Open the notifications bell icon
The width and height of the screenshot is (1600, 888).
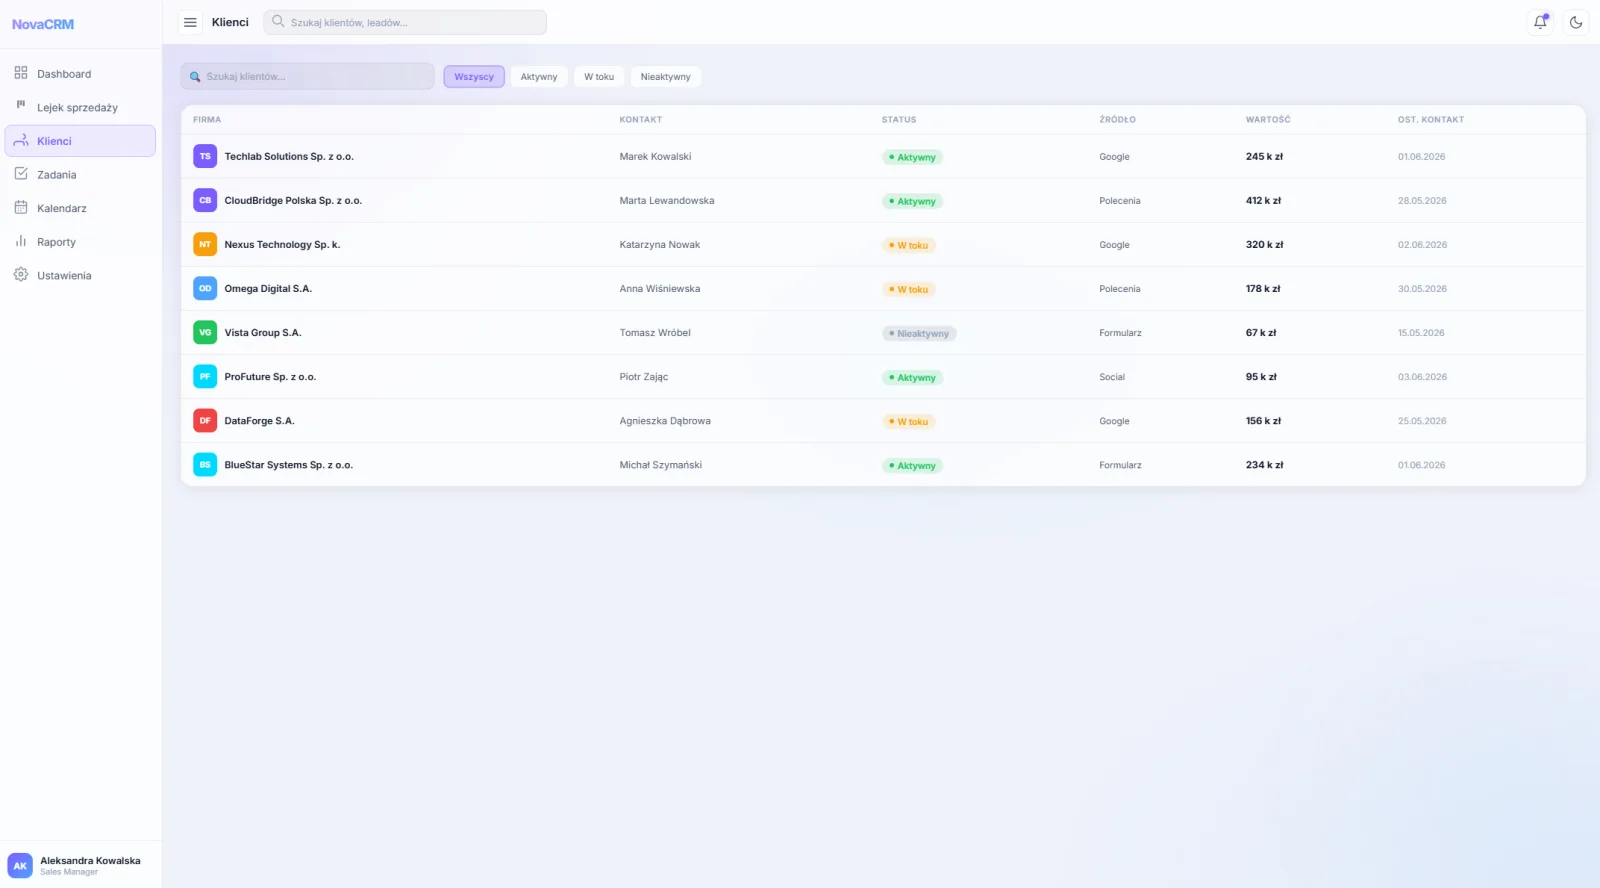point(1541,22)
